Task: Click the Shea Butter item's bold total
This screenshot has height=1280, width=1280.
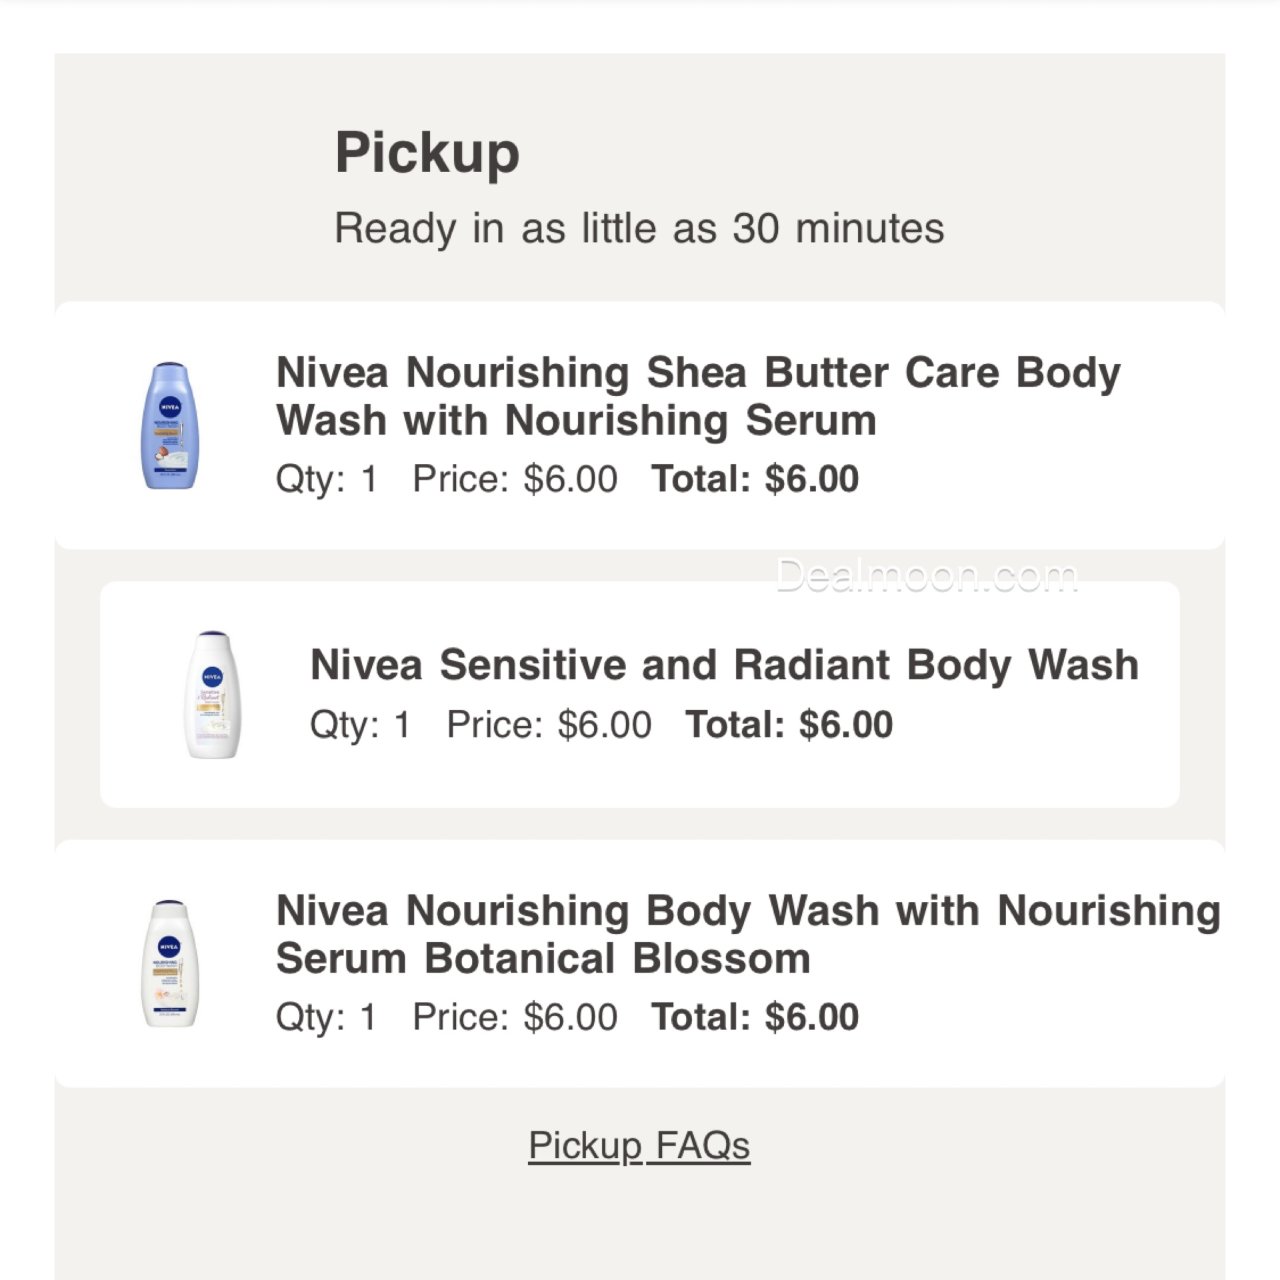Action: point(755,479)
